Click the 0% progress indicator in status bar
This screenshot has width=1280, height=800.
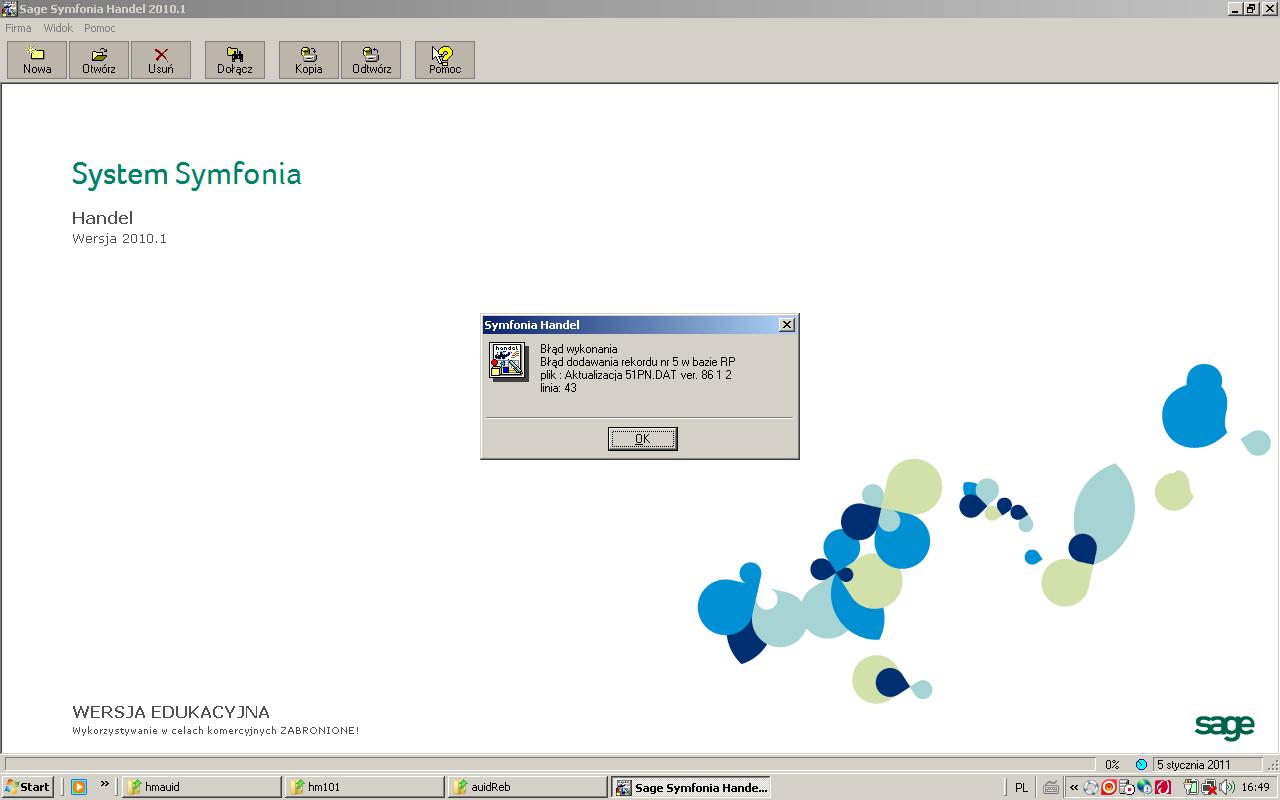point(1112,764)
